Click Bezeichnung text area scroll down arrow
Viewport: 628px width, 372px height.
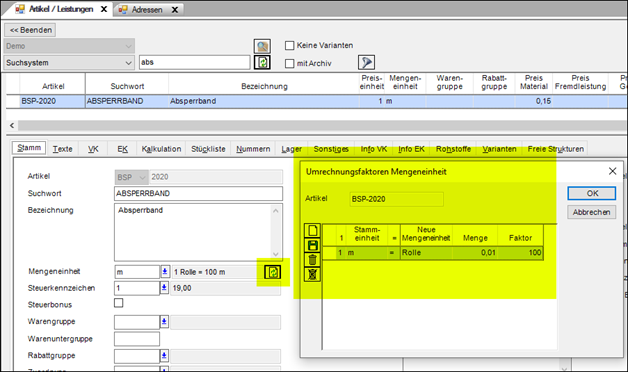tap(276, 254)
